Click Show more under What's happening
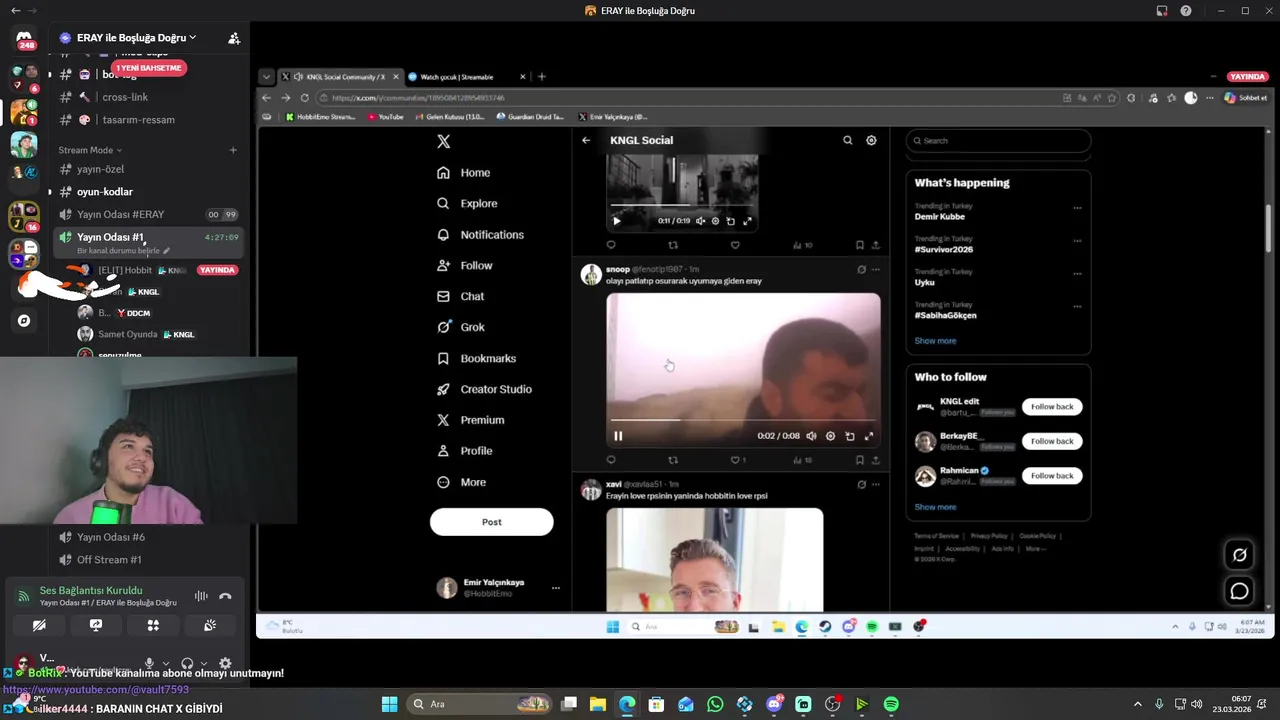The height and width of the screenshot is (720, 1280). [935, 341]
